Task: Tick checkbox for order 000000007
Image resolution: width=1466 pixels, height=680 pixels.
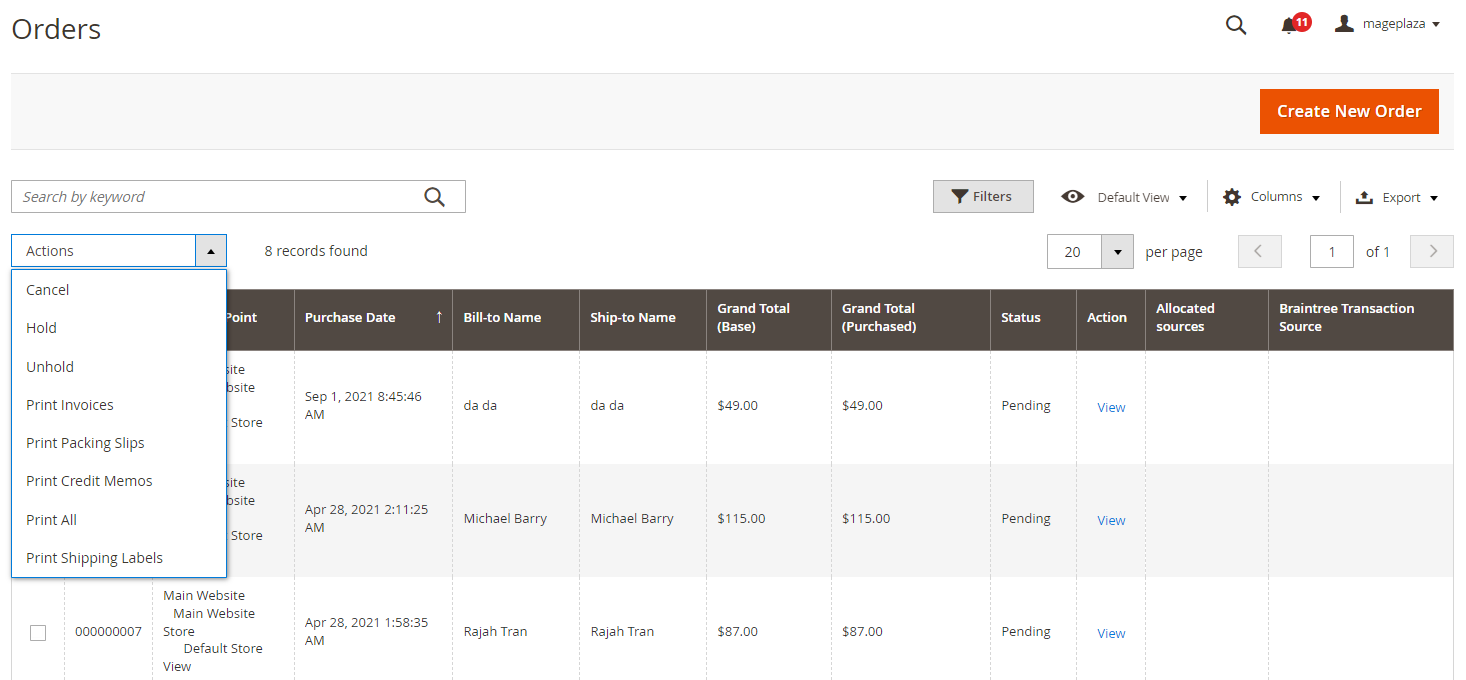Action: tap(38, 633)
